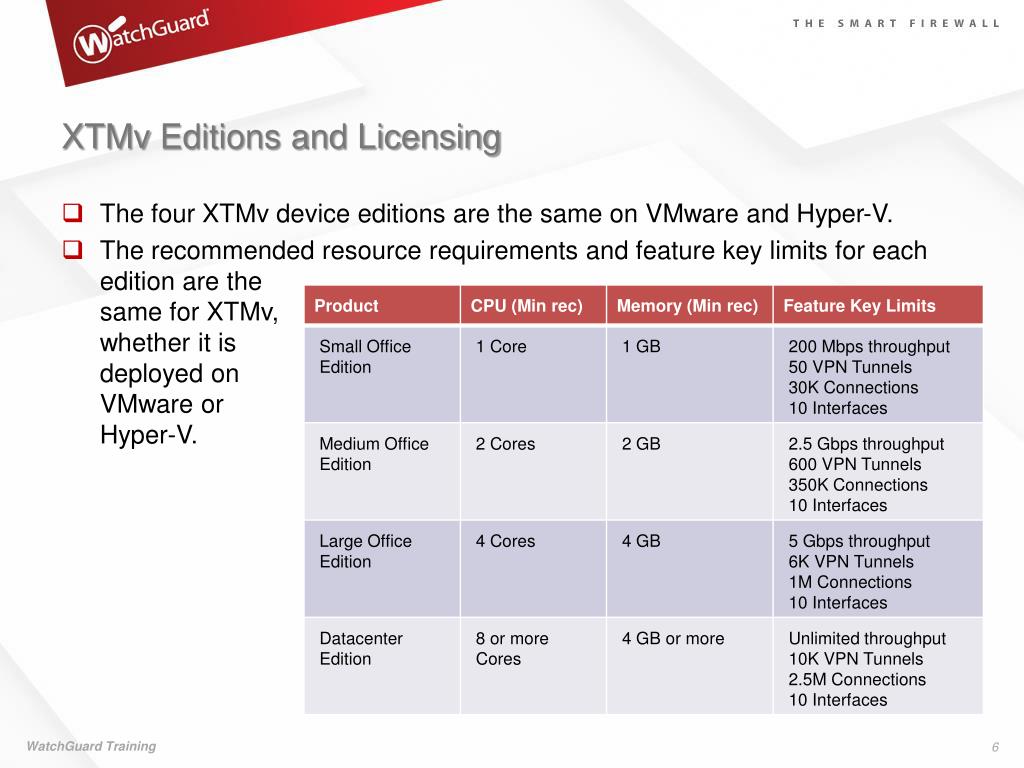Image resolution: width=1024 pixels, height=768 pixels.
Task: Click '30K Connections' text
Action: tap(853, 387)
